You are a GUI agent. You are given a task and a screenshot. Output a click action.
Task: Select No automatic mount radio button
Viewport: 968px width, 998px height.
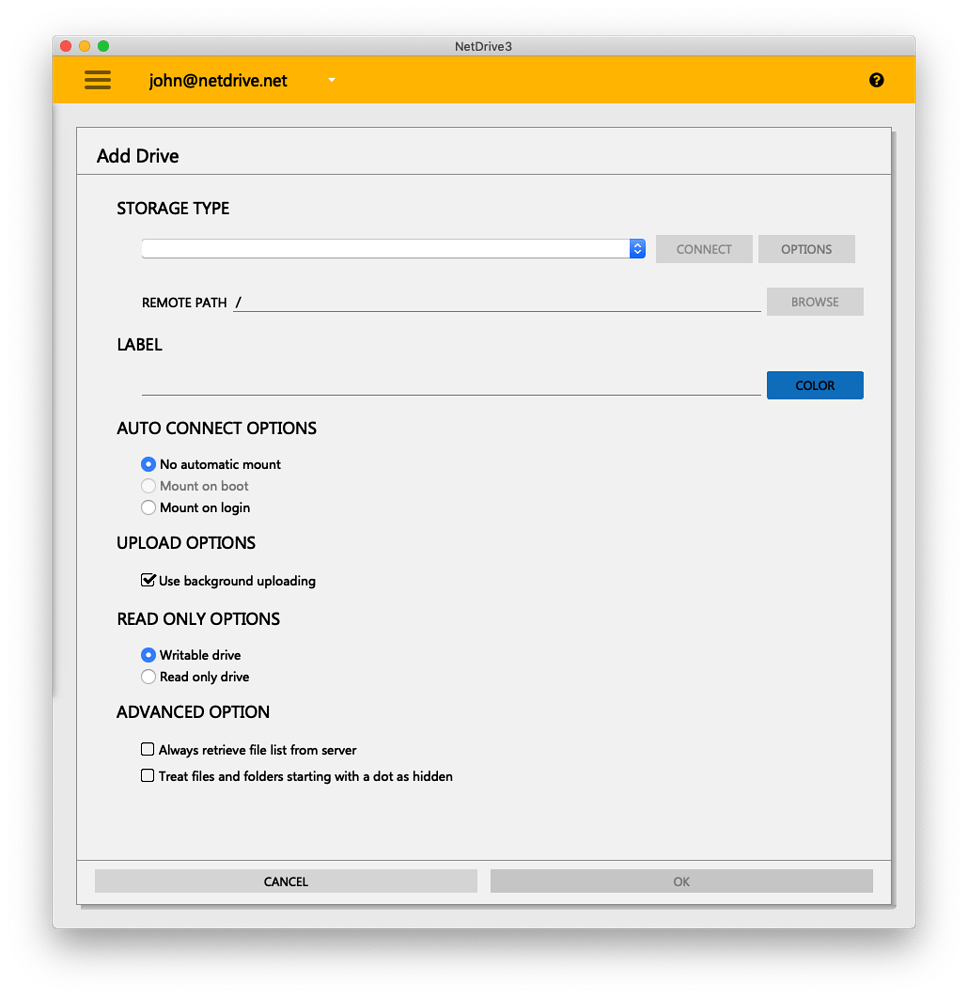pyautogui.click(x=148, y=464)
